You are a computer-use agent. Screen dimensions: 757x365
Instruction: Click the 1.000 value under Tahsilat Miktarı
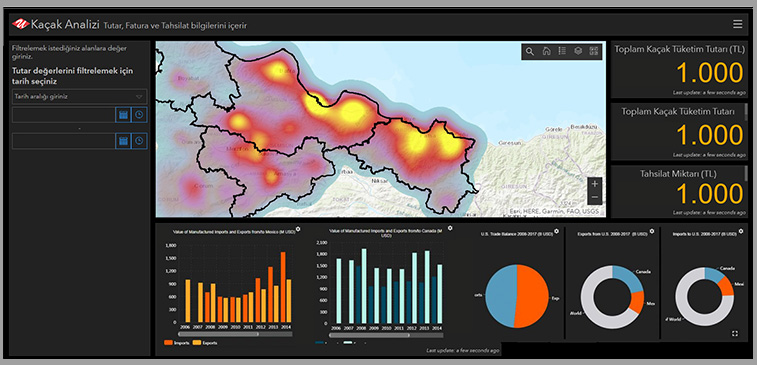coord(709,195)
